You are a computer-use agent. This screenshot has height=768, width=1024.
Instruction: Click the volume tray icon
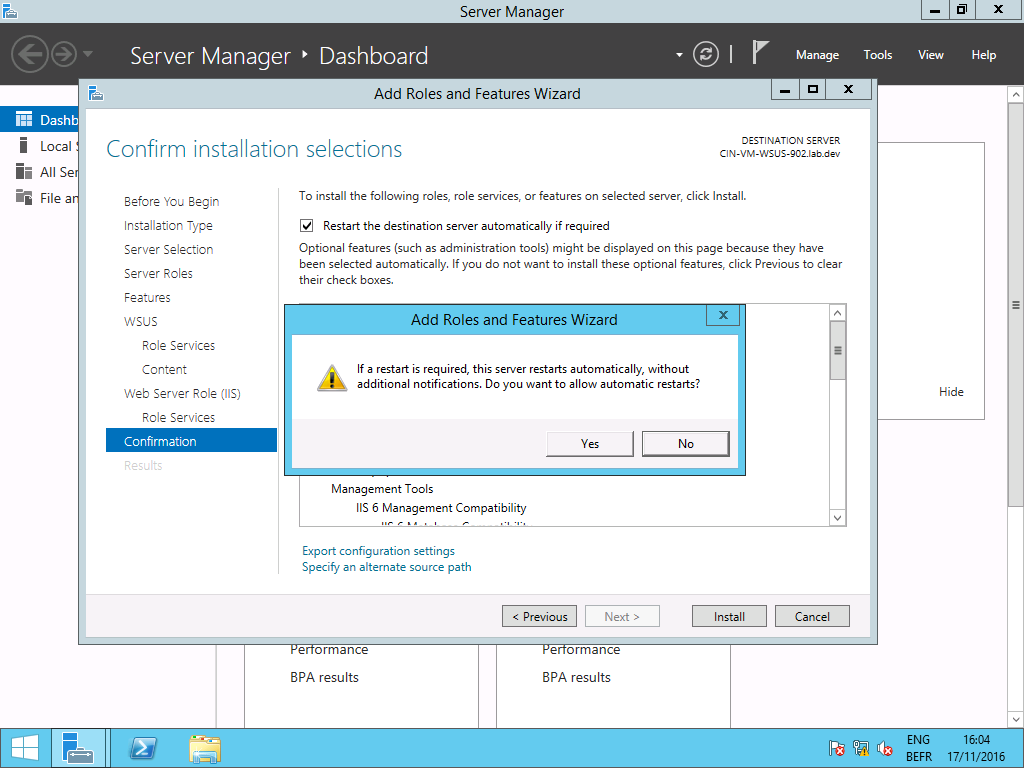coord(886,748)
